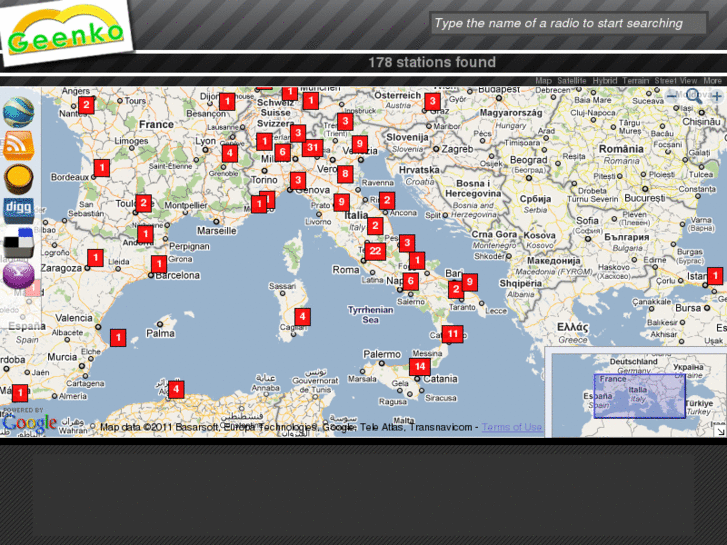Open the RSS feed icon

[x=19, y=145]
